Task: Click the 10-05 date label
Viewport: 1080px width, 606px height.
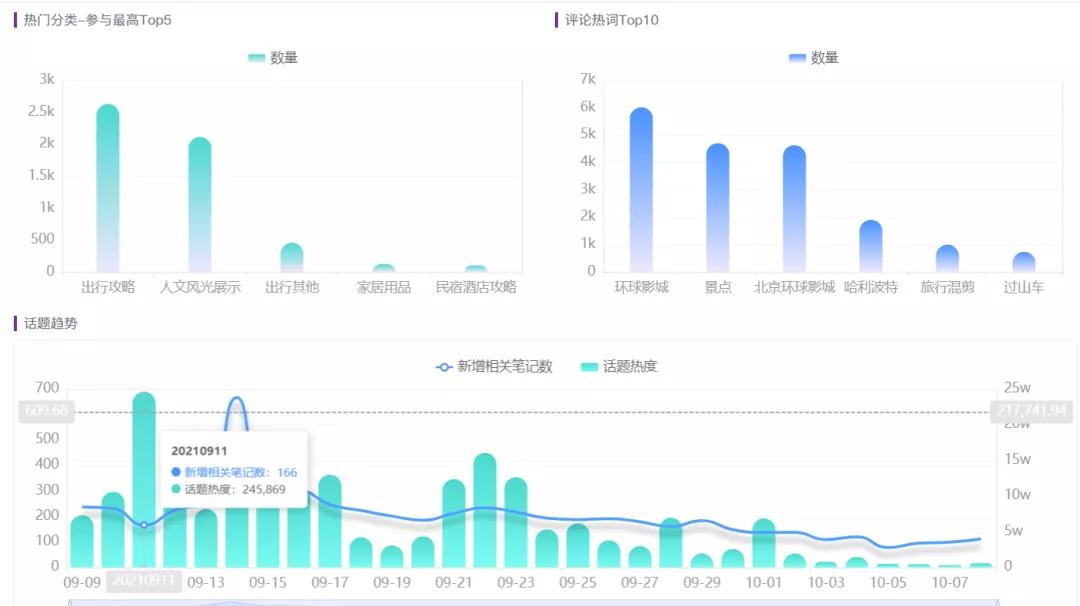Action: [x=888, y=583]
